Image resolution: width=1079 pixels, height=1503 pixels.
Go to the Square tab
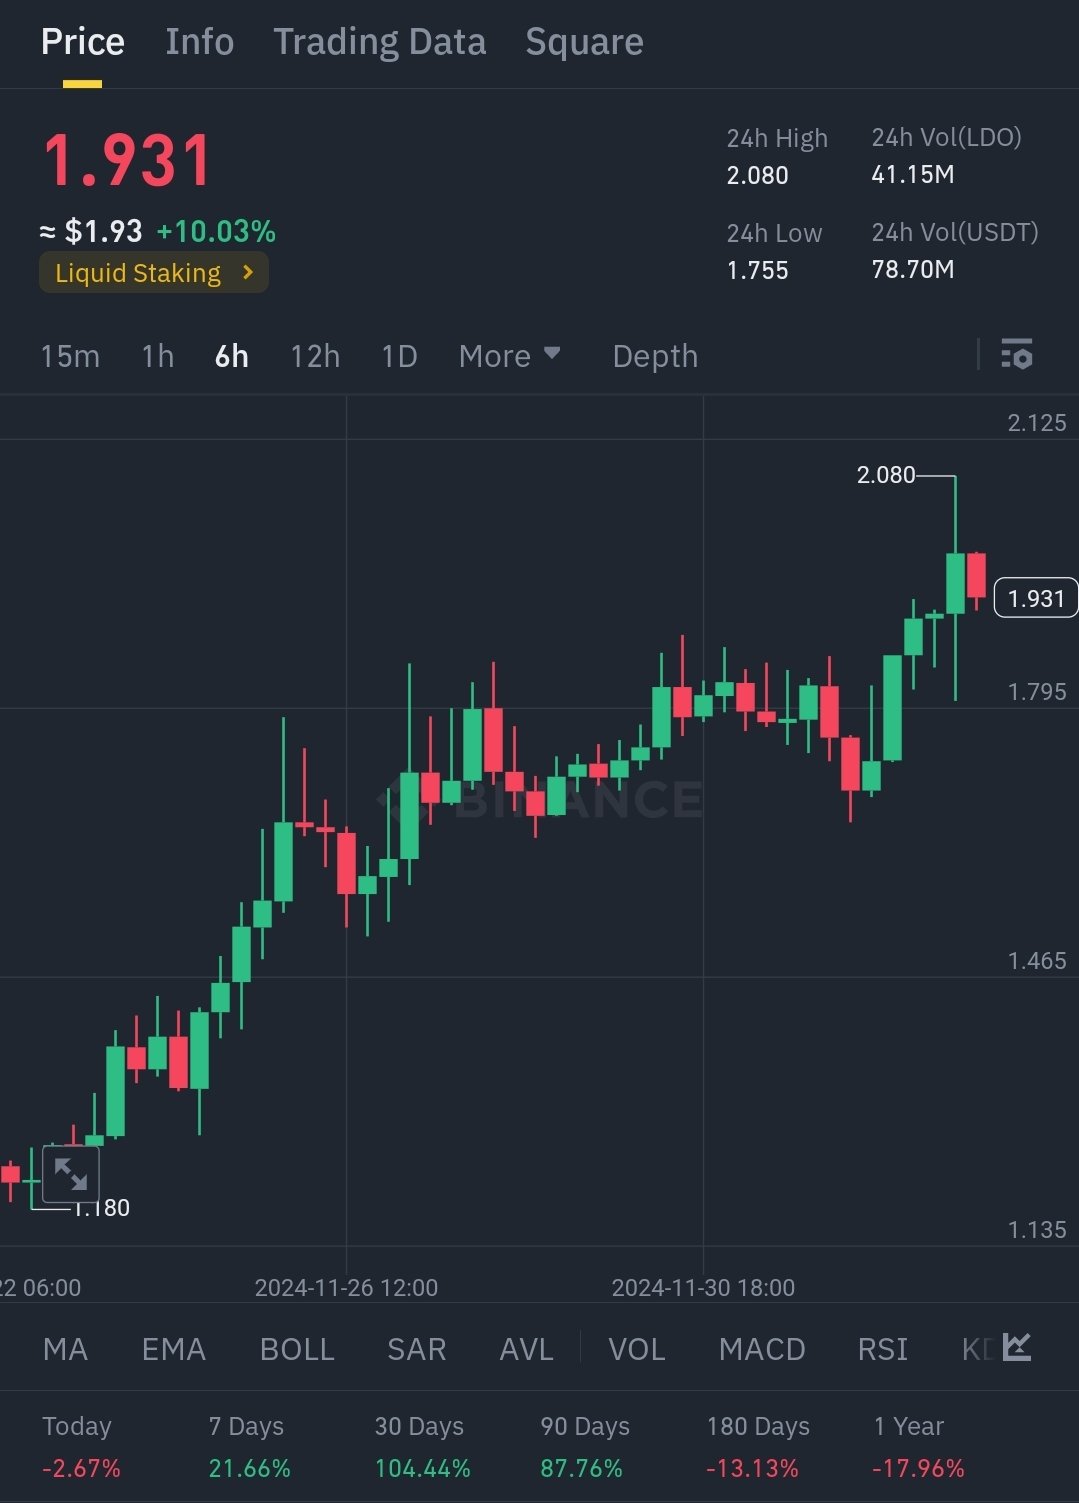(x=584, y=42)
